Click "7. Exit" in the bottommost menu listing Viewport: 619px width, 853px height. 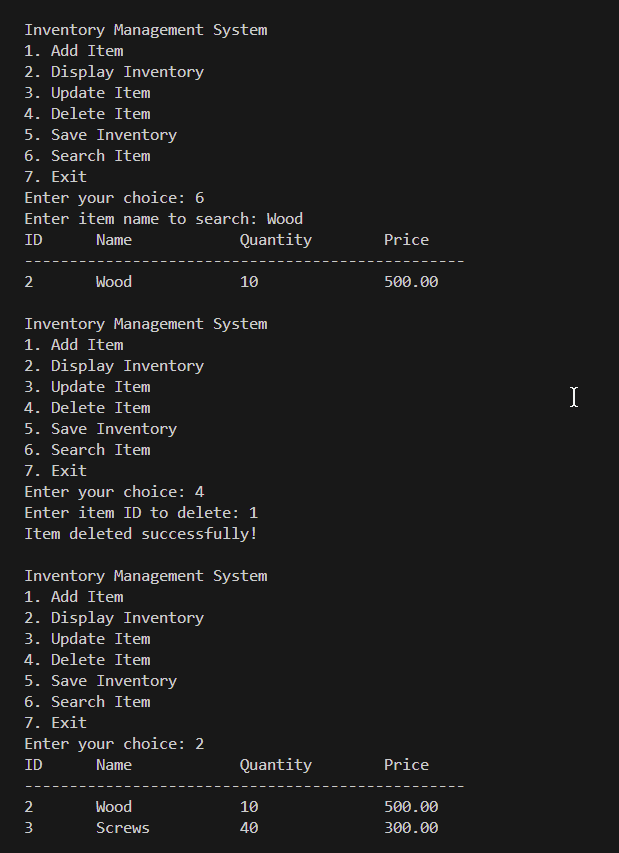point(56,723)
